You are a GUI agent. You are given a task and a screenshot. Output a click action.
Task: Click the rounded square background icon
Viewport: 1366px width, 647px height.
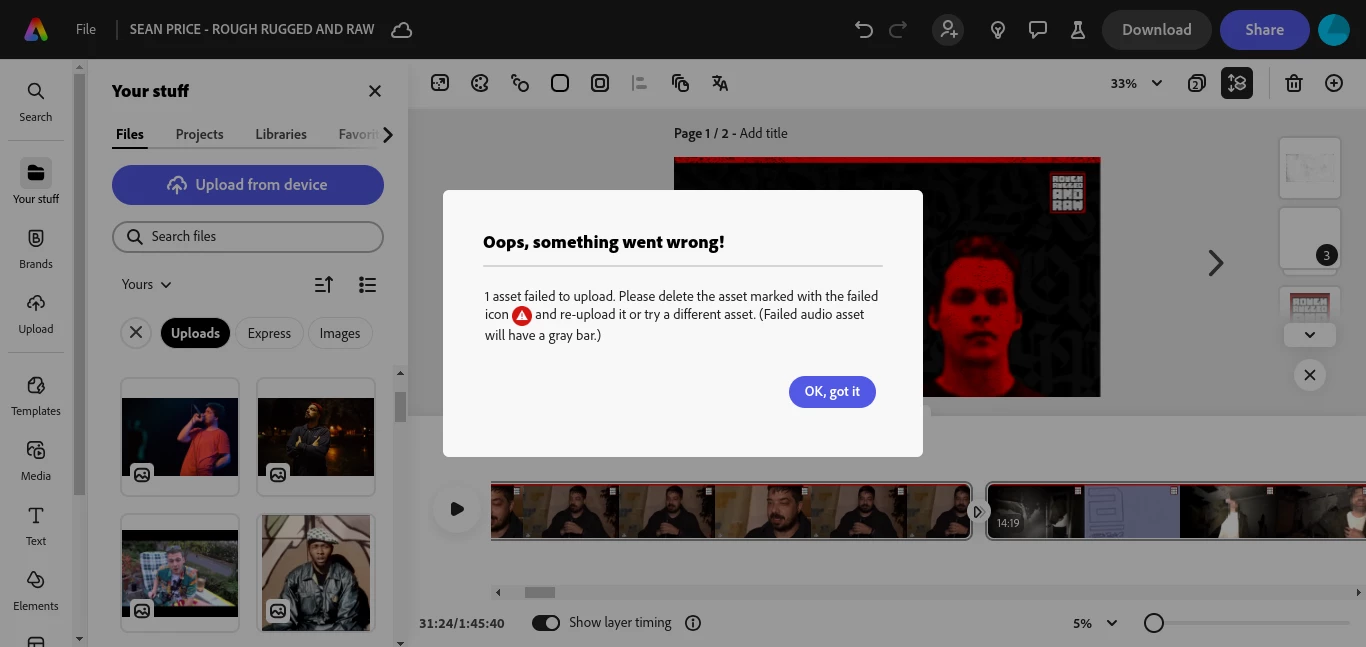(560, 83)
